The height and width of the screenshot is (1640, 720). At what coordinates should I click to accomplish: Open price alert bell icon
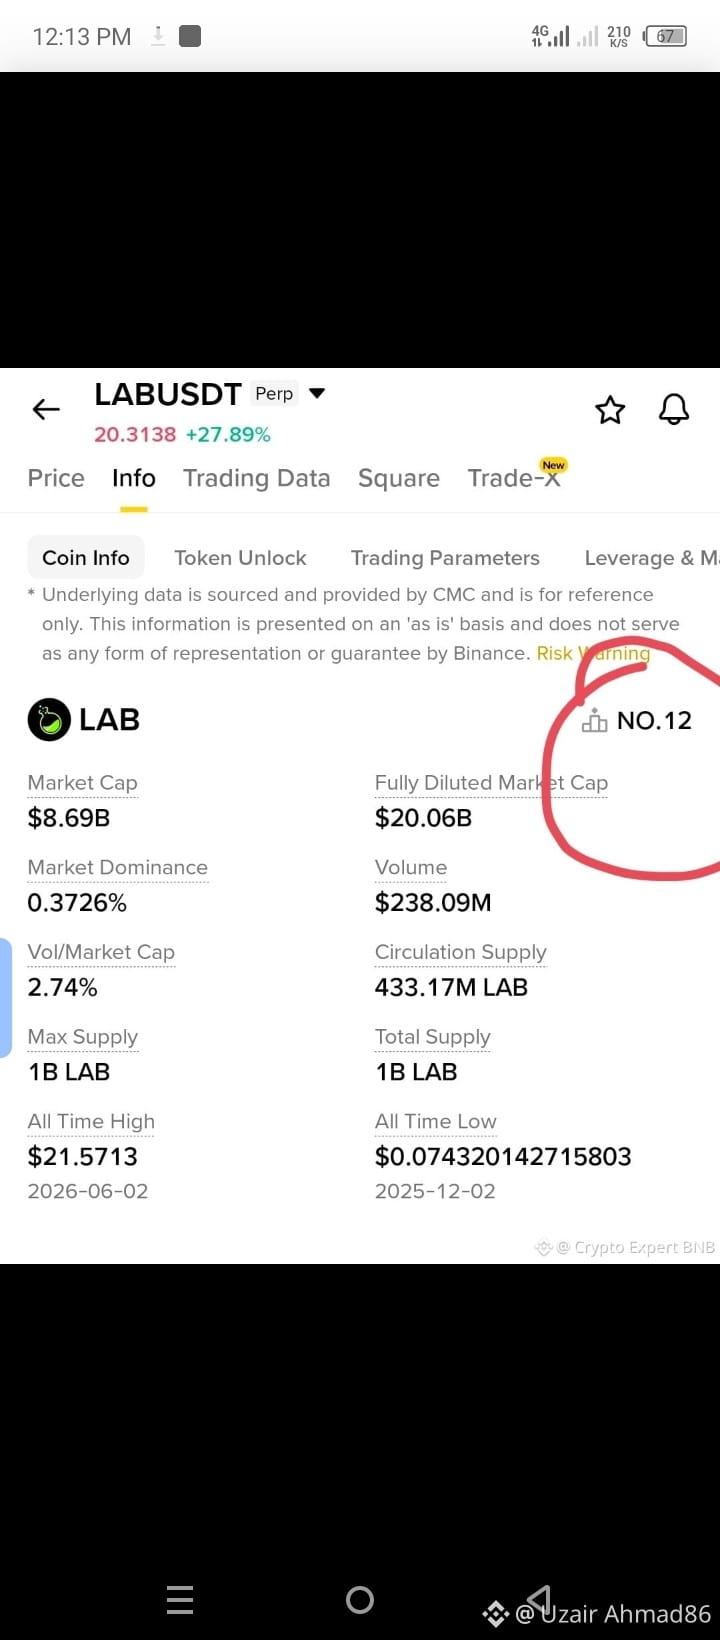pyautogui.click(x=674, y=409)
